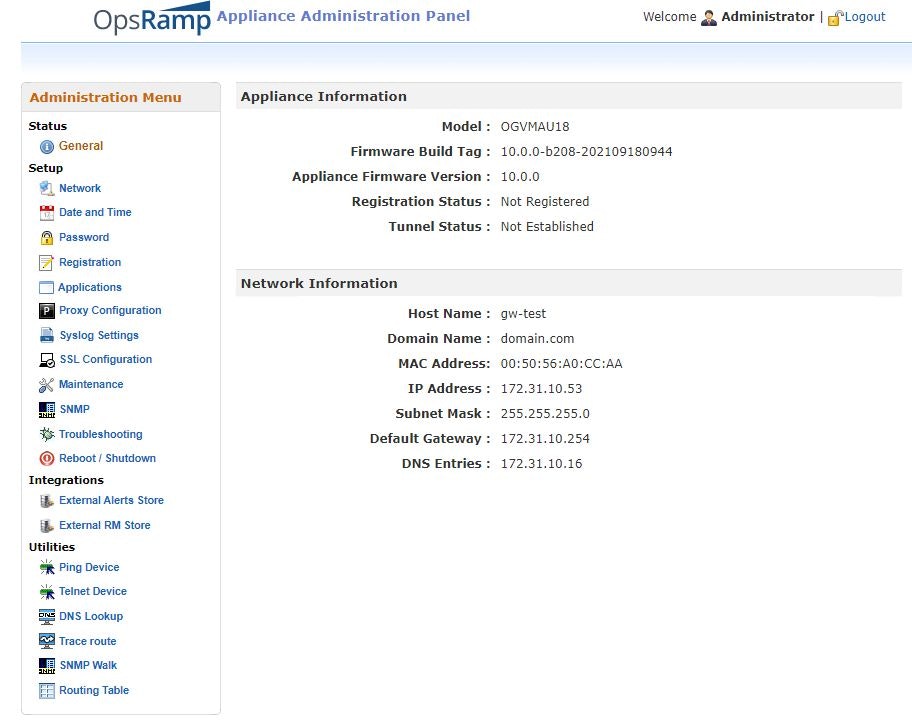This screenshot has width=912, height=722.
Task: Select Maintenance menu entry
Action: (x=91, y=385)
